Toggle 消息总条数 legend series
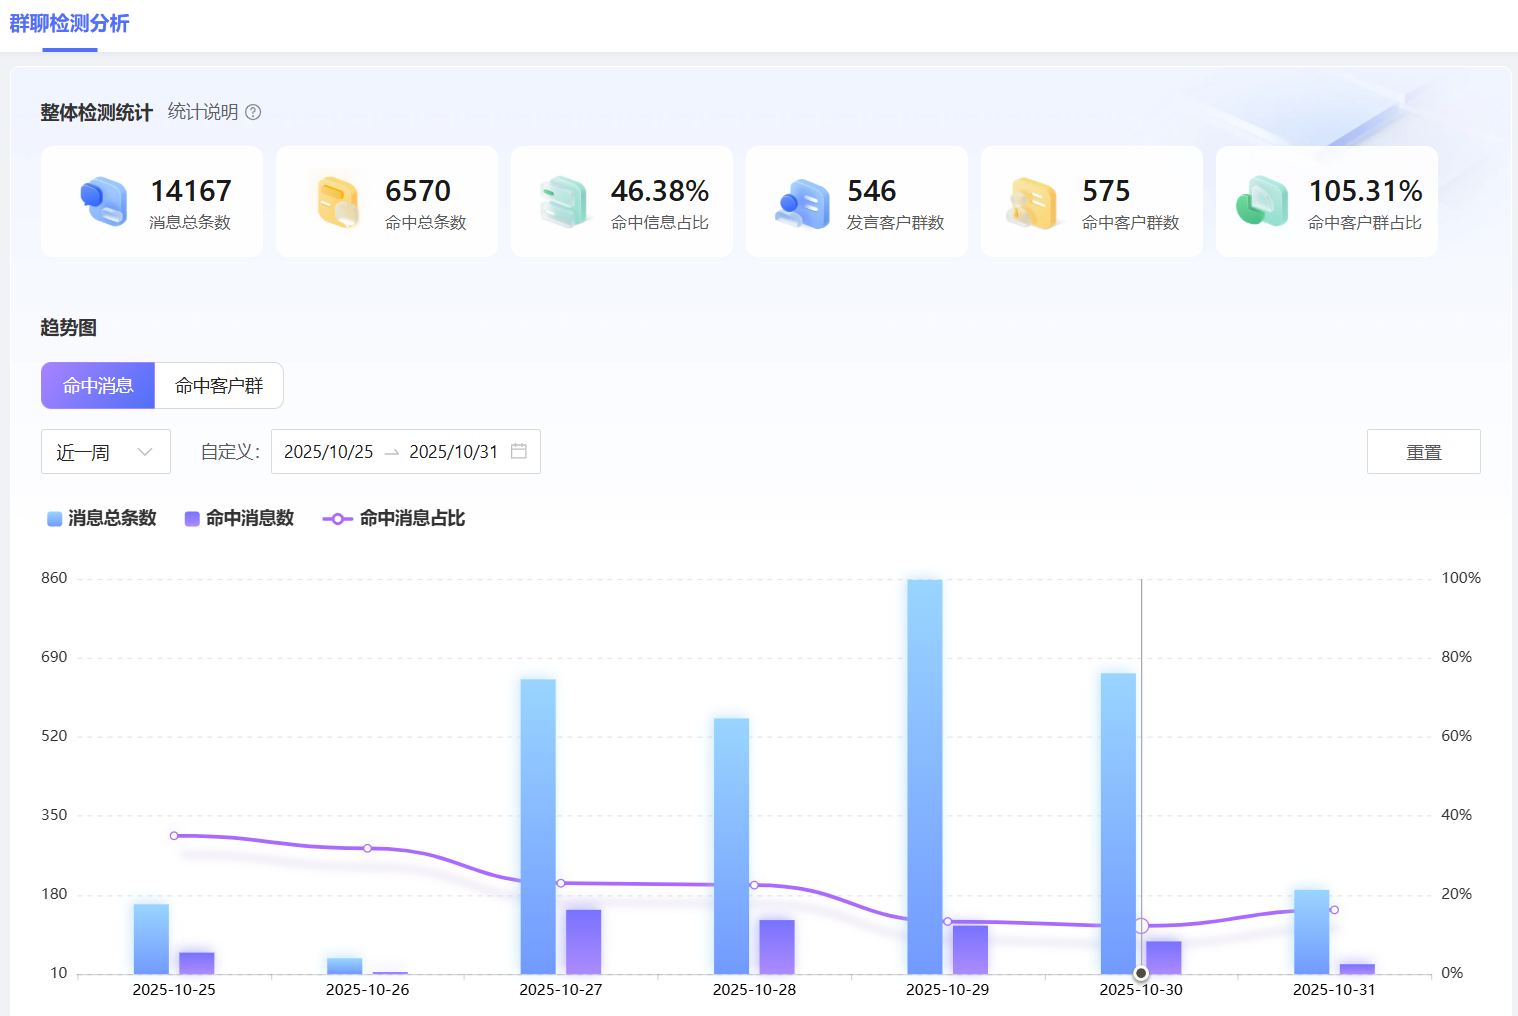 tap(102, 518)
